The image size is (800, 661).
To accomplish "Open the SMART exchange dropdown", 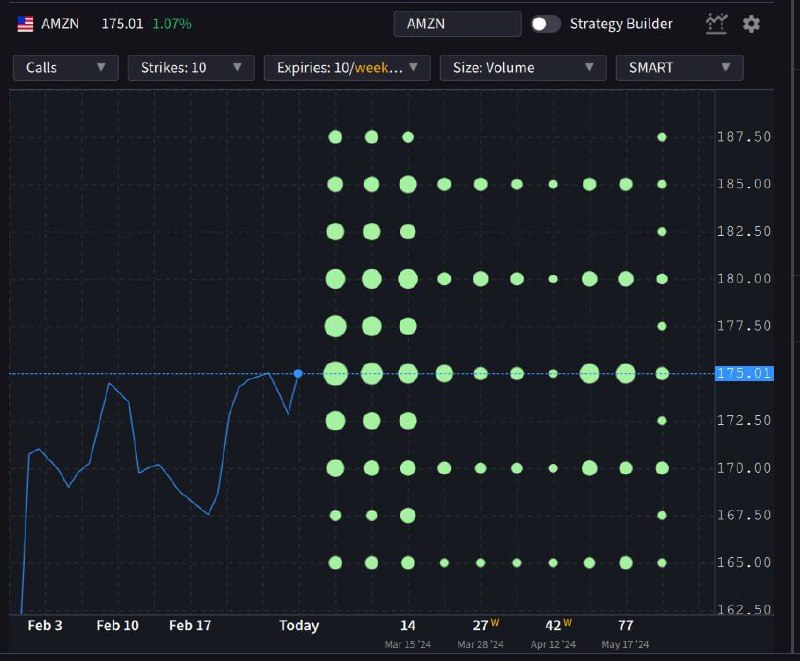I will [679, 68].
